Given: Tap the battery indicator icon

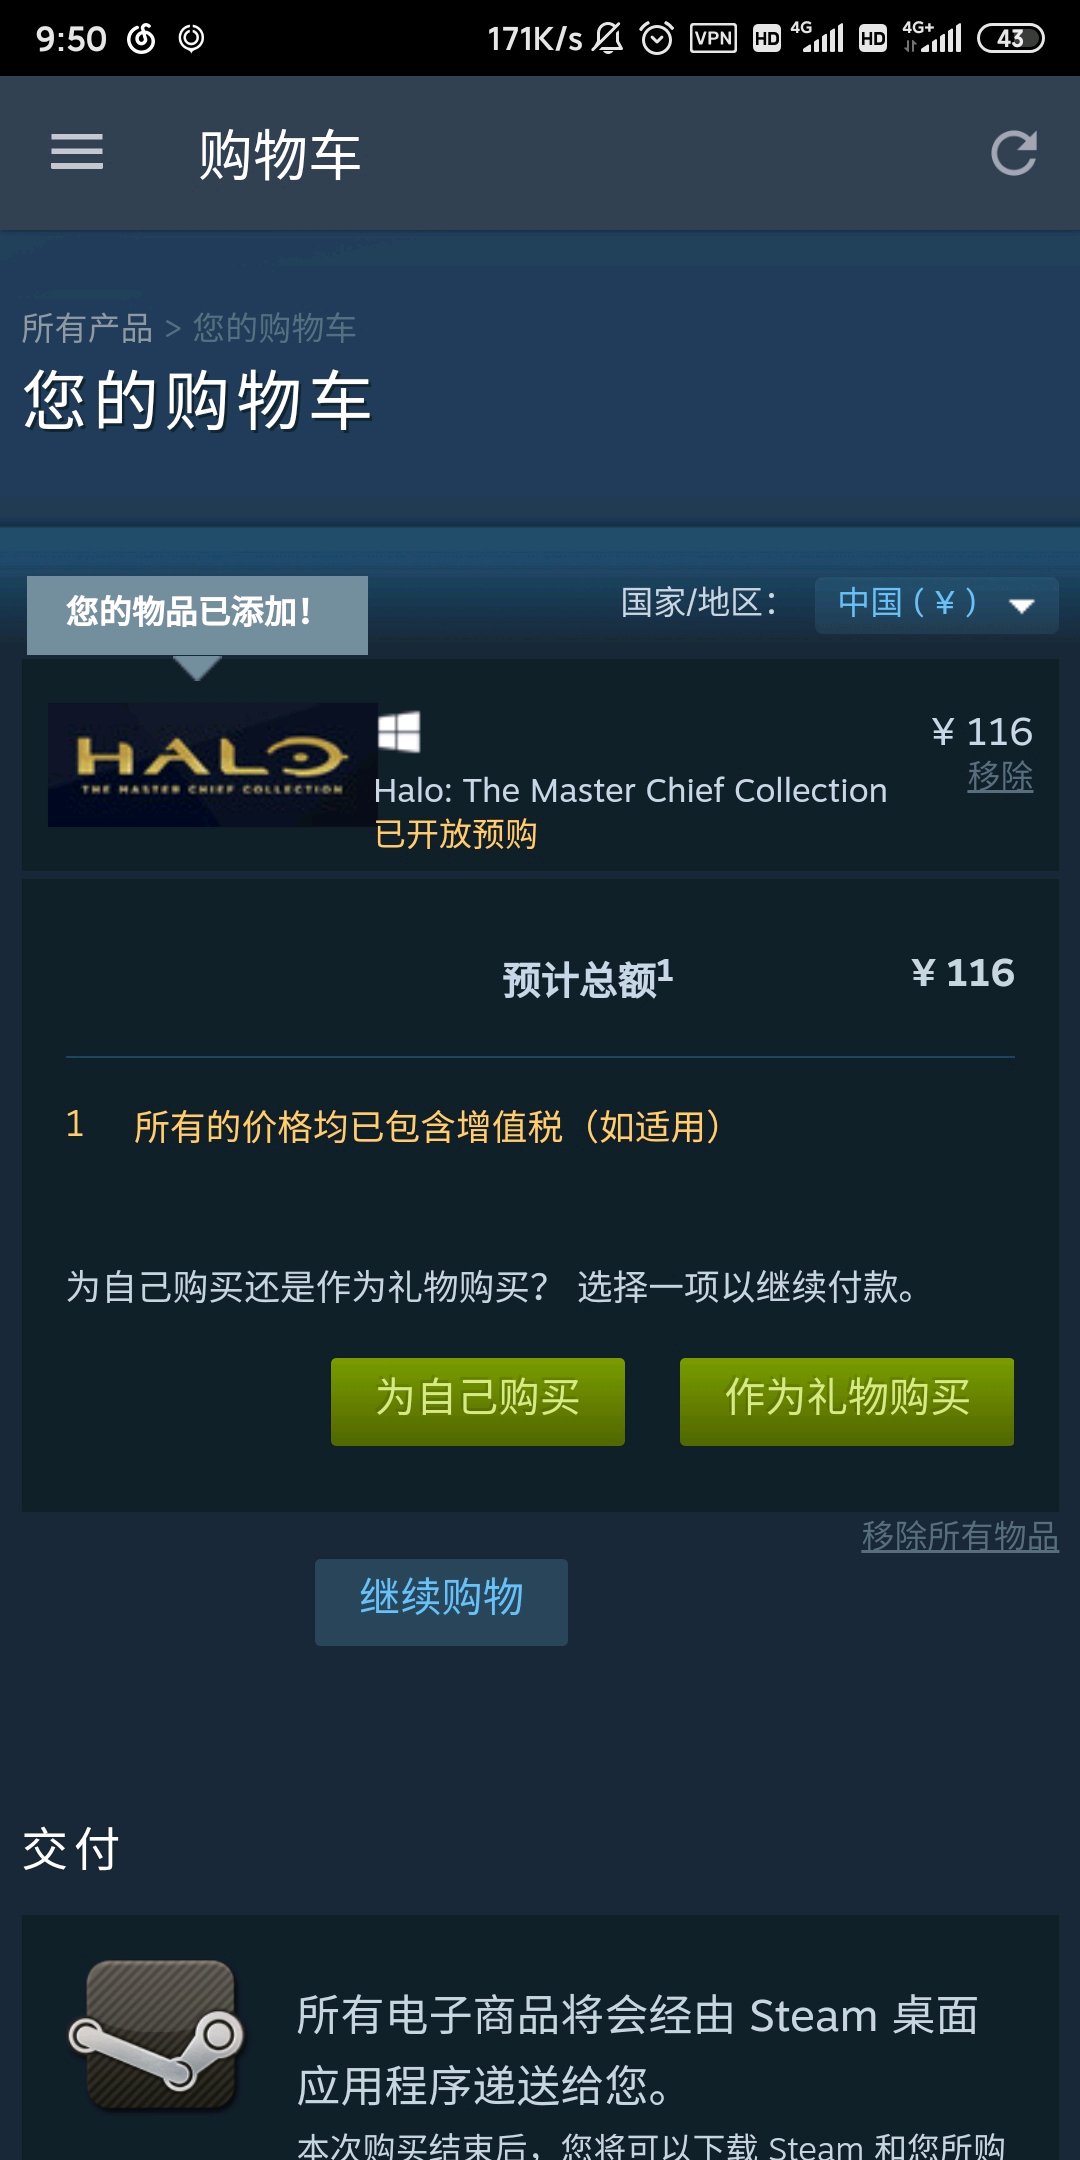Looking at the screenshot, I should click(x=1010, y=38).
